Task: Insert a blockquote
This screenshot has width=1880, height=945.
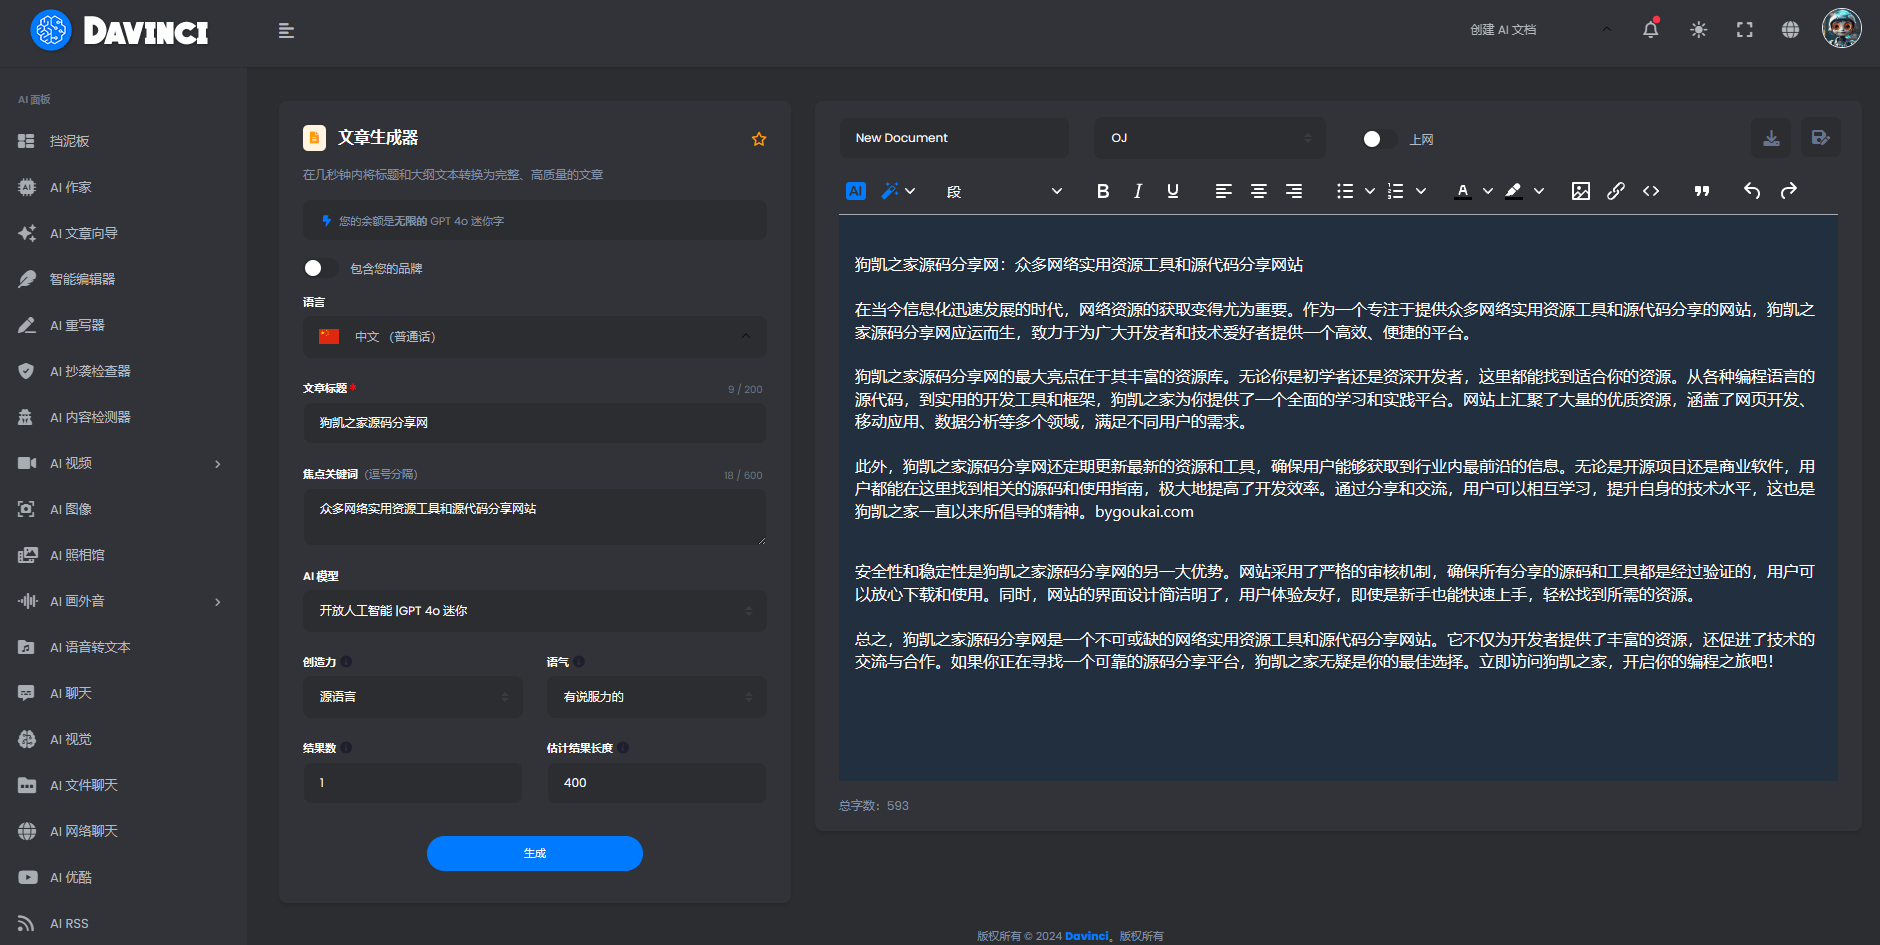Action: [x=1702, y=191]
